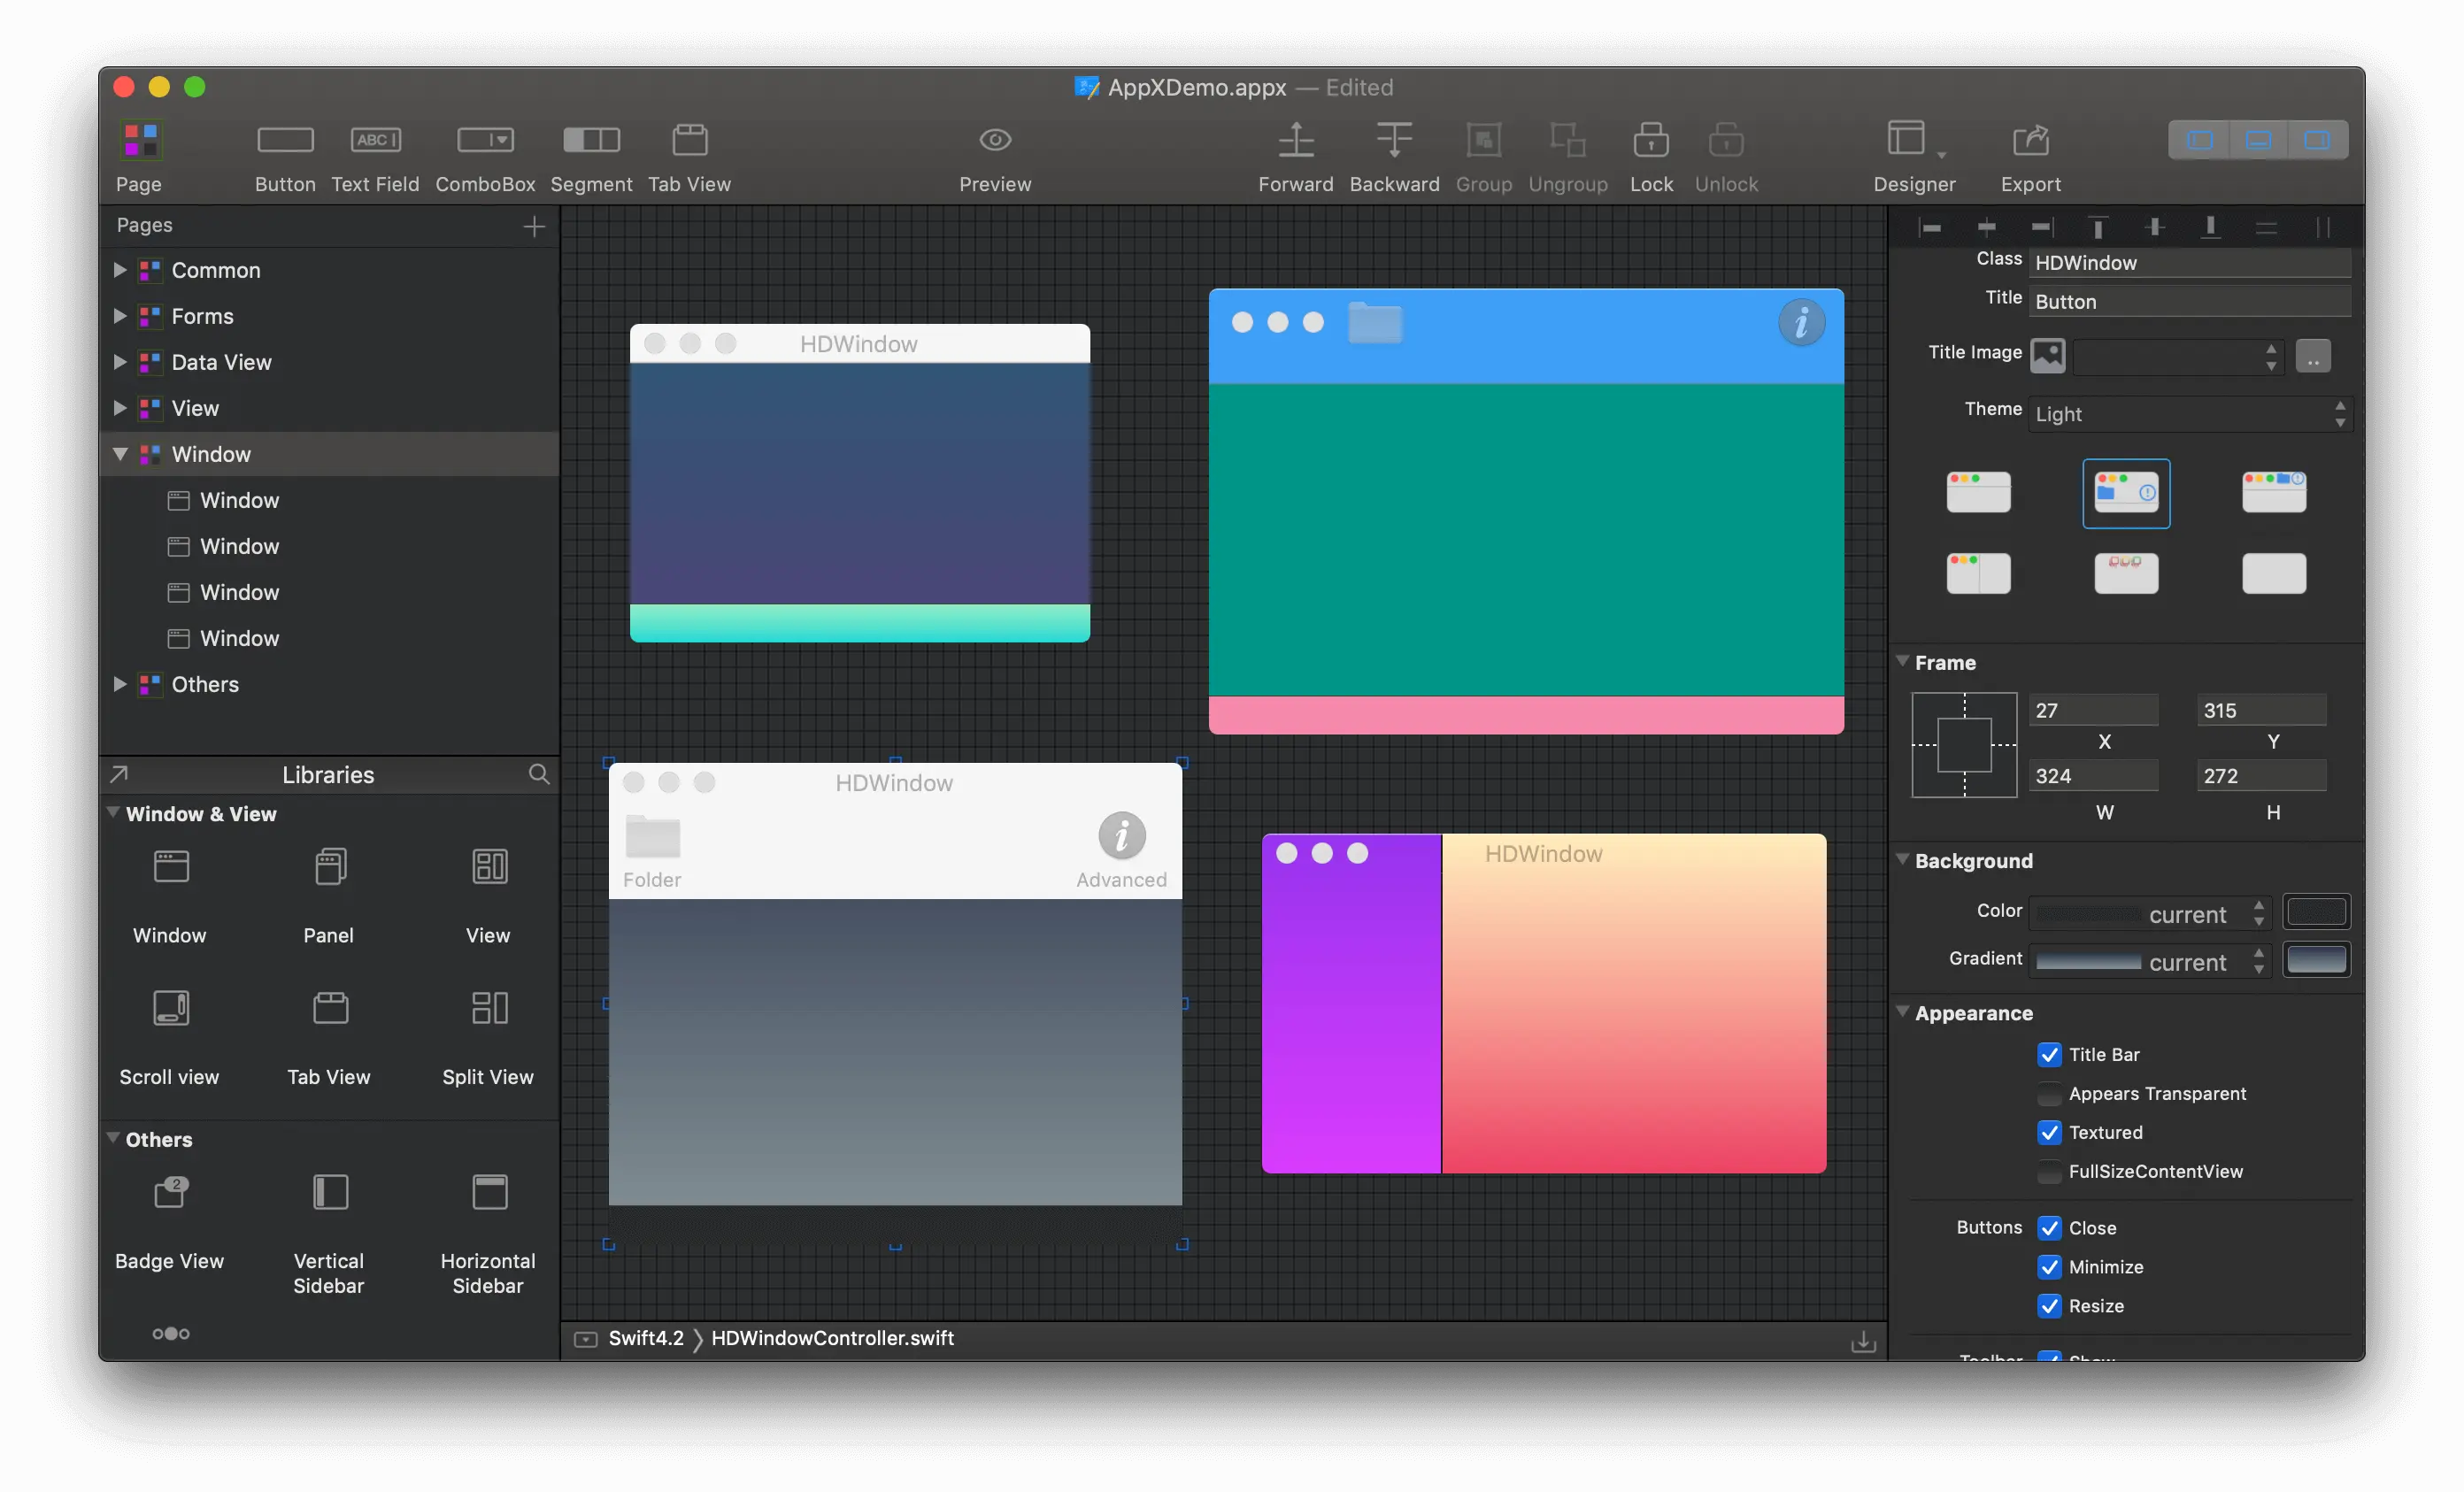This screenshot has height=1492, width=2464.
Task: Open the Theme dropdown showing Light
Action: pos(2188,414)
